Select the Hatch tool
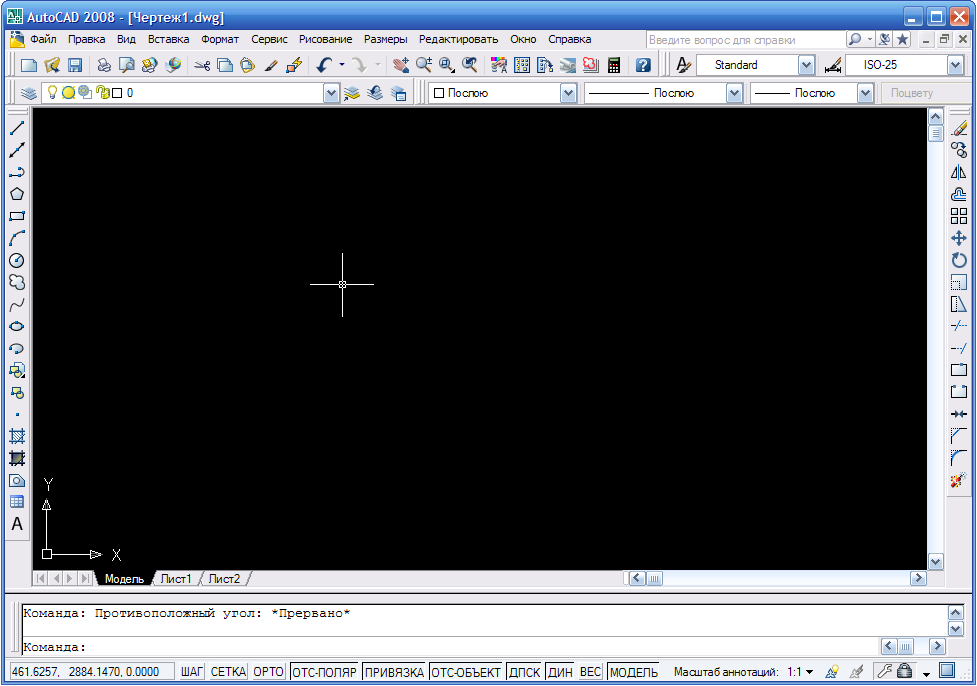977x686 pixels. point(17,436)
